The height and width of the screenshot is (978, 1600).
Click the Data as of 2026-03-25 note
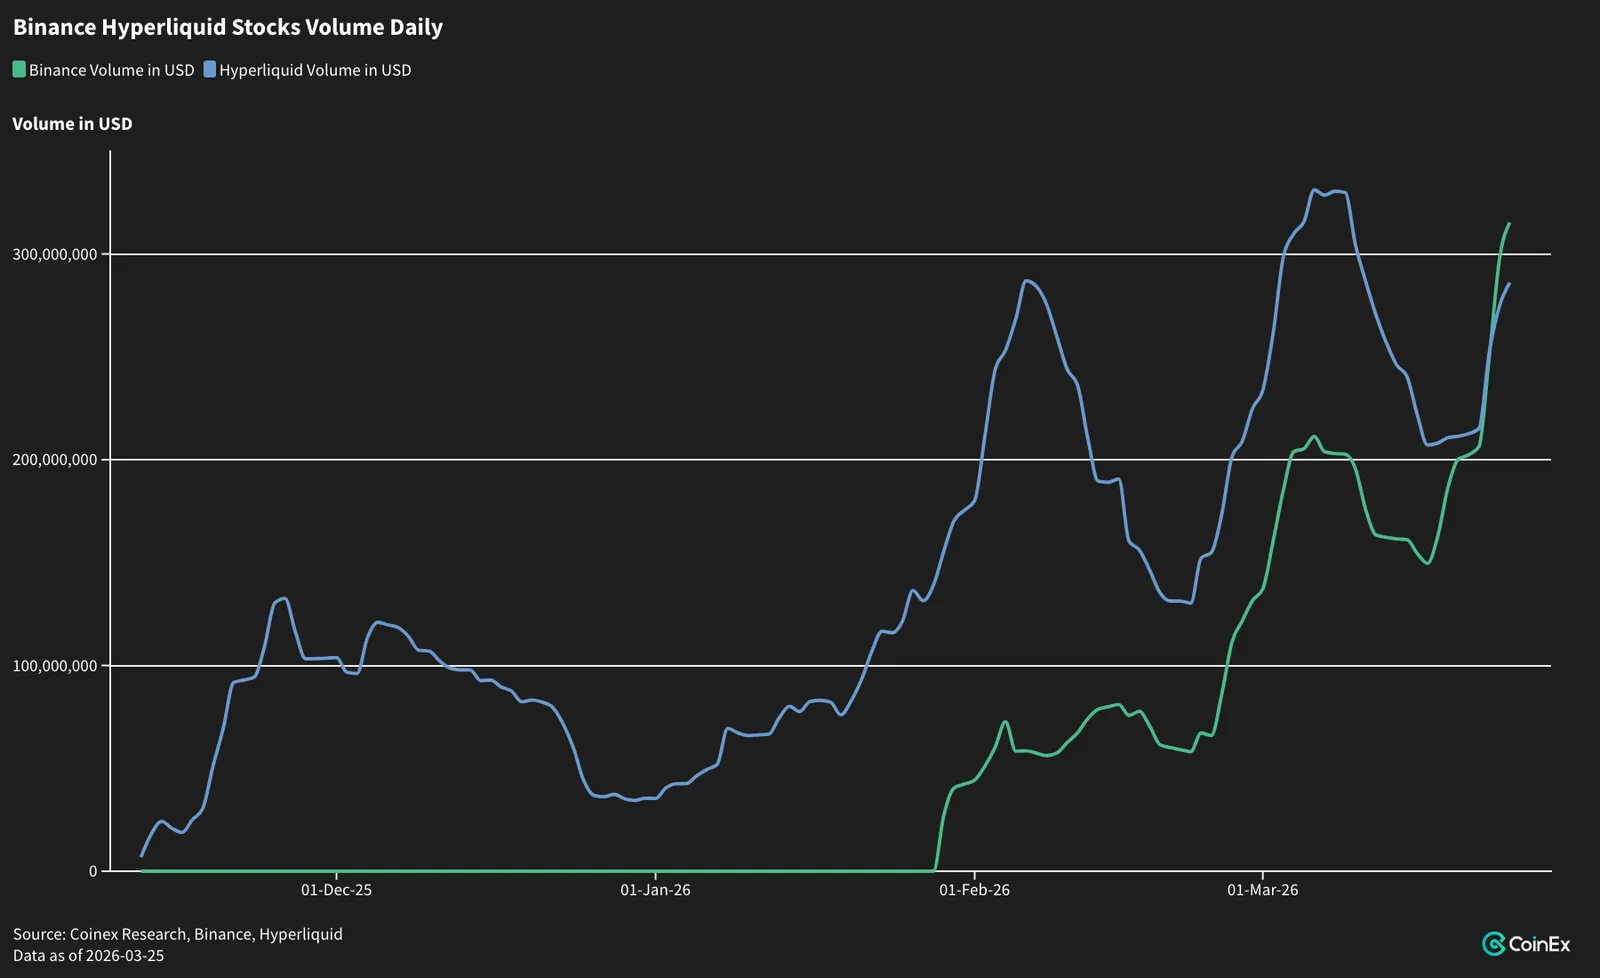click(x=89, y=955)
